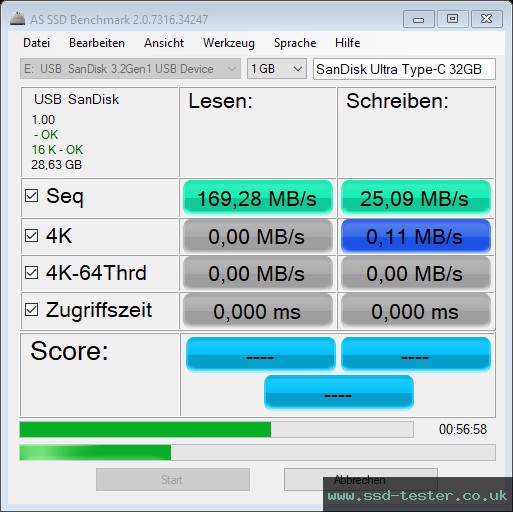Click the Start button
This screenshot has height=512, width=513.
[x=173, y=479]
